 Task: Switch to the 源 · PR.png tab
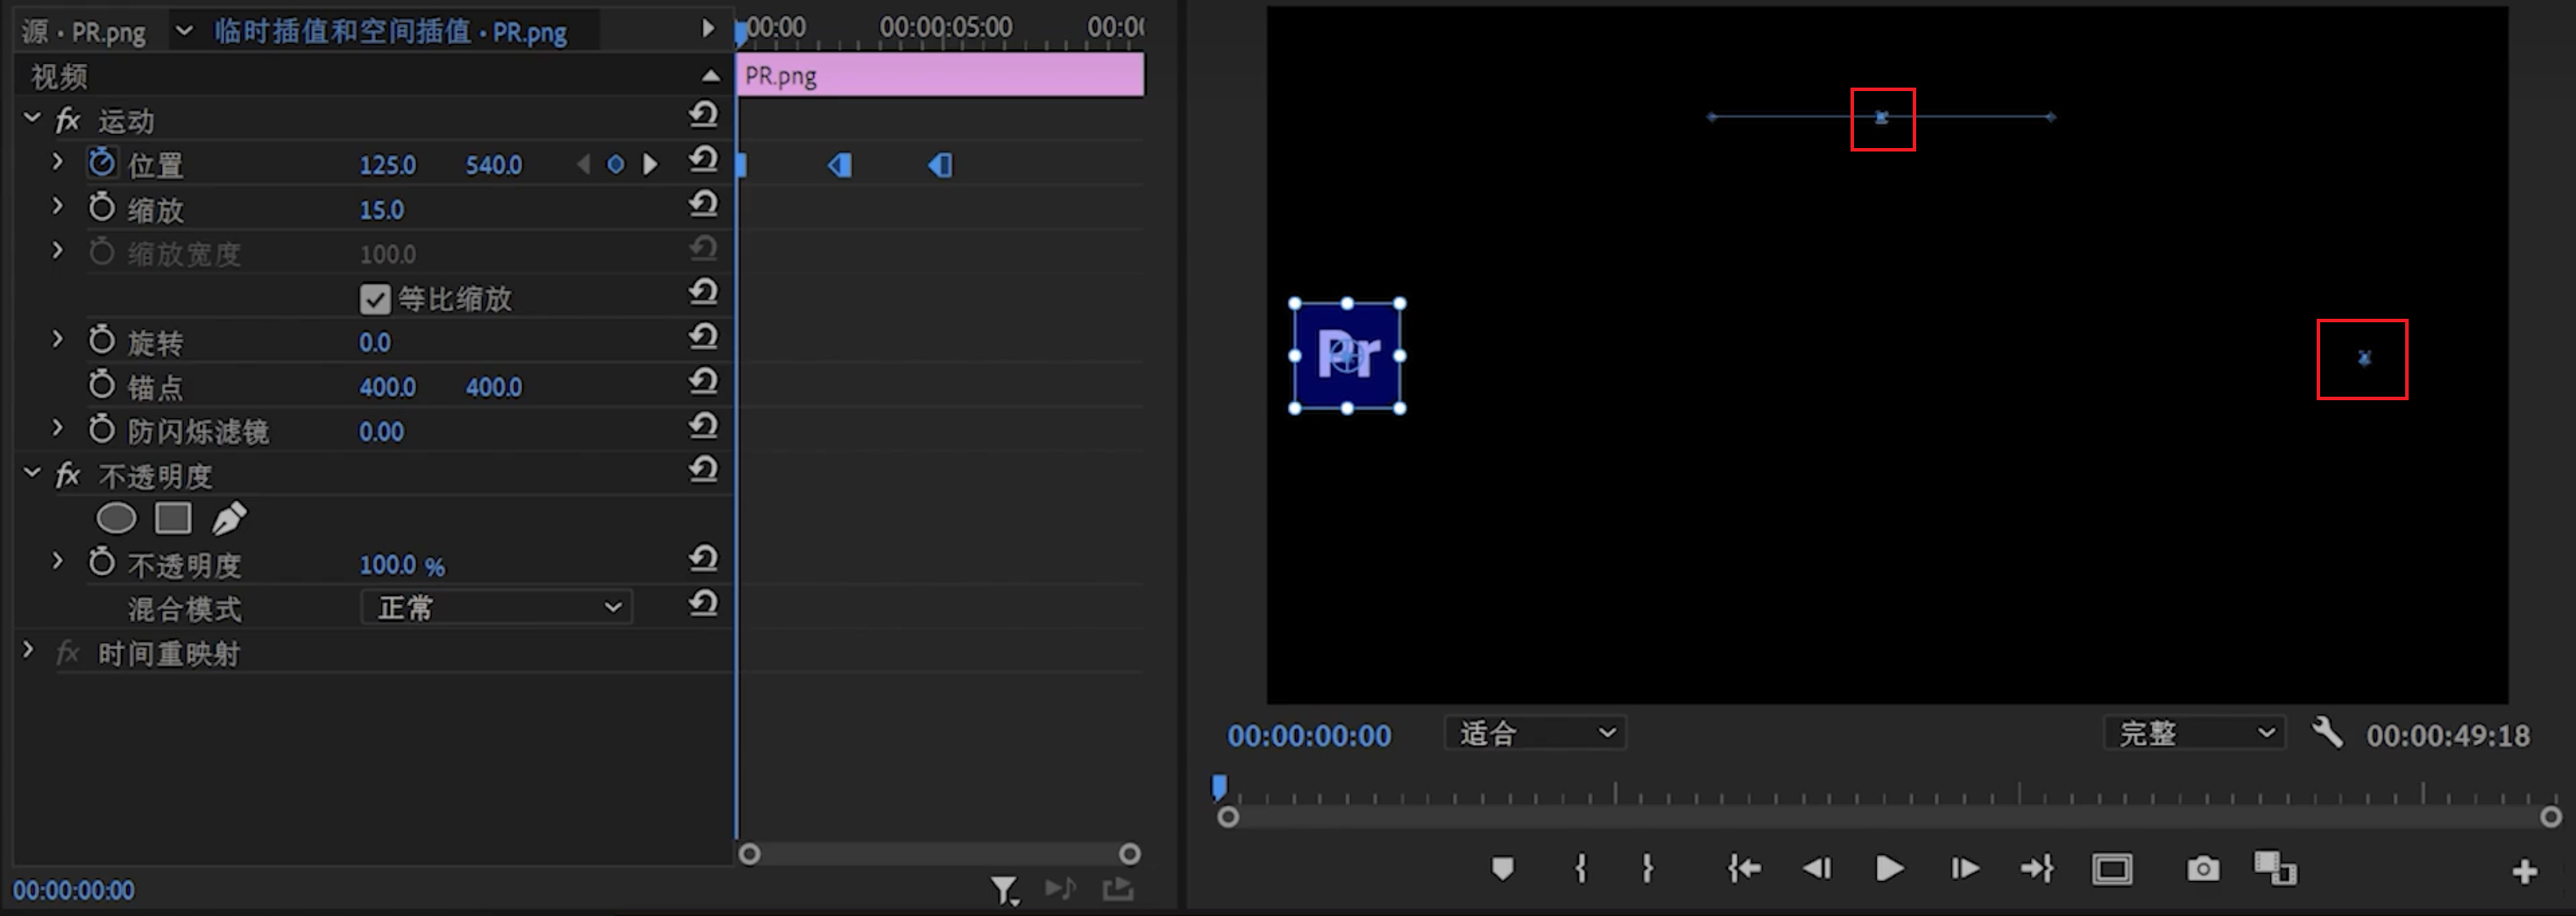coord(85,32)
